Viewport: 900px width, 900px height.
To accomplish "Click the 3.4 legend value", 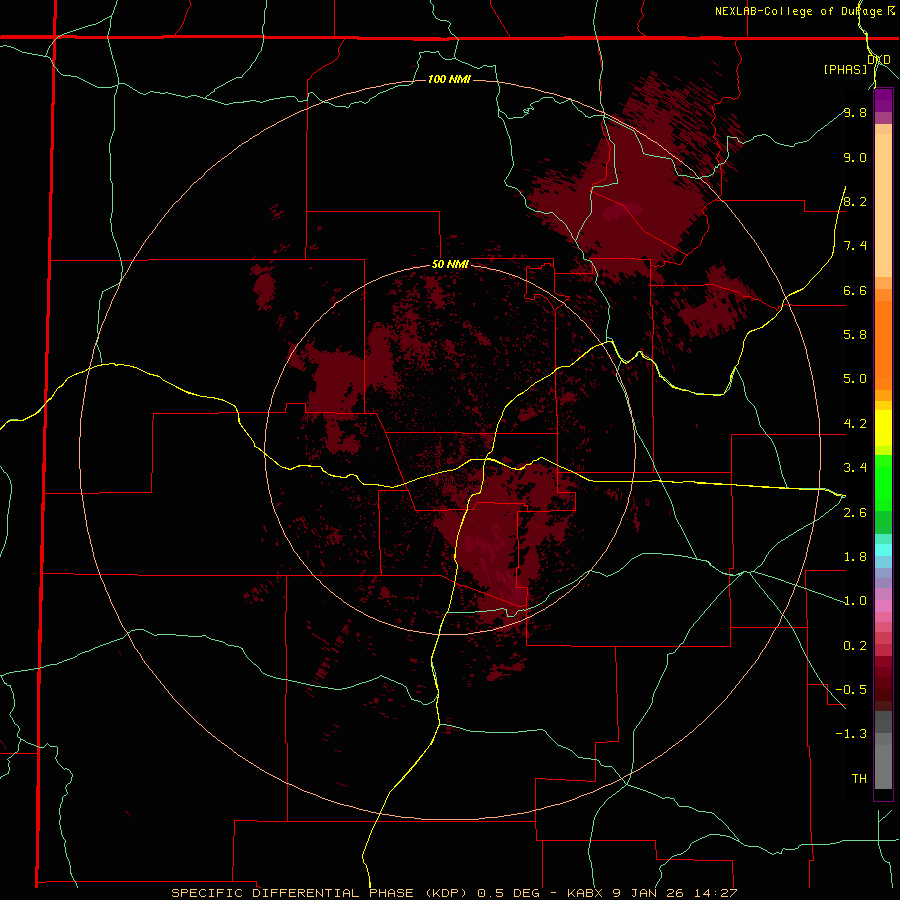I will click(855, 468).
